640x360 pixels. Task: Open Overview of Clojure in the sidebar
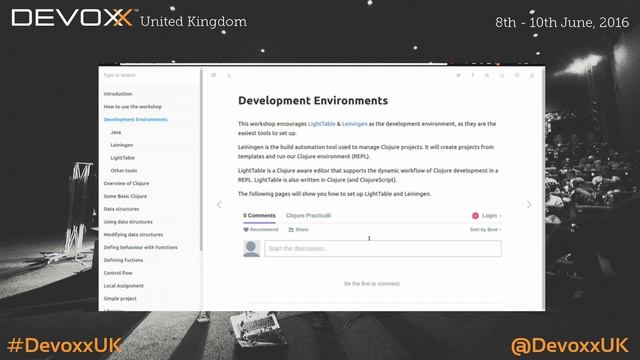tap(126, 183)
